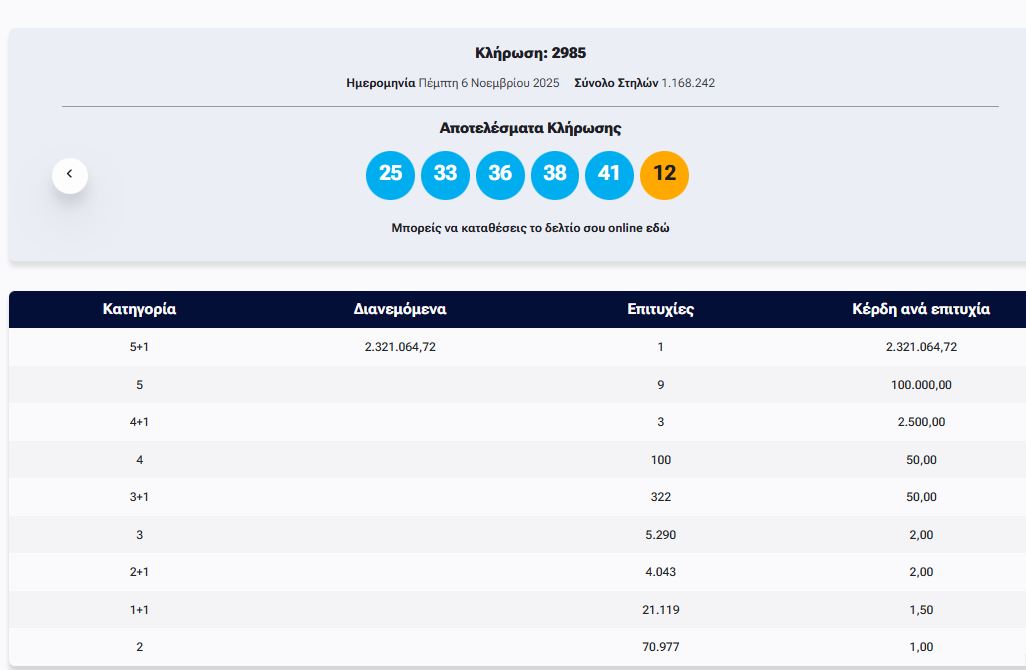Select the 4+1 category row label
Viewport: 1026px width, 670px height.
139,422
